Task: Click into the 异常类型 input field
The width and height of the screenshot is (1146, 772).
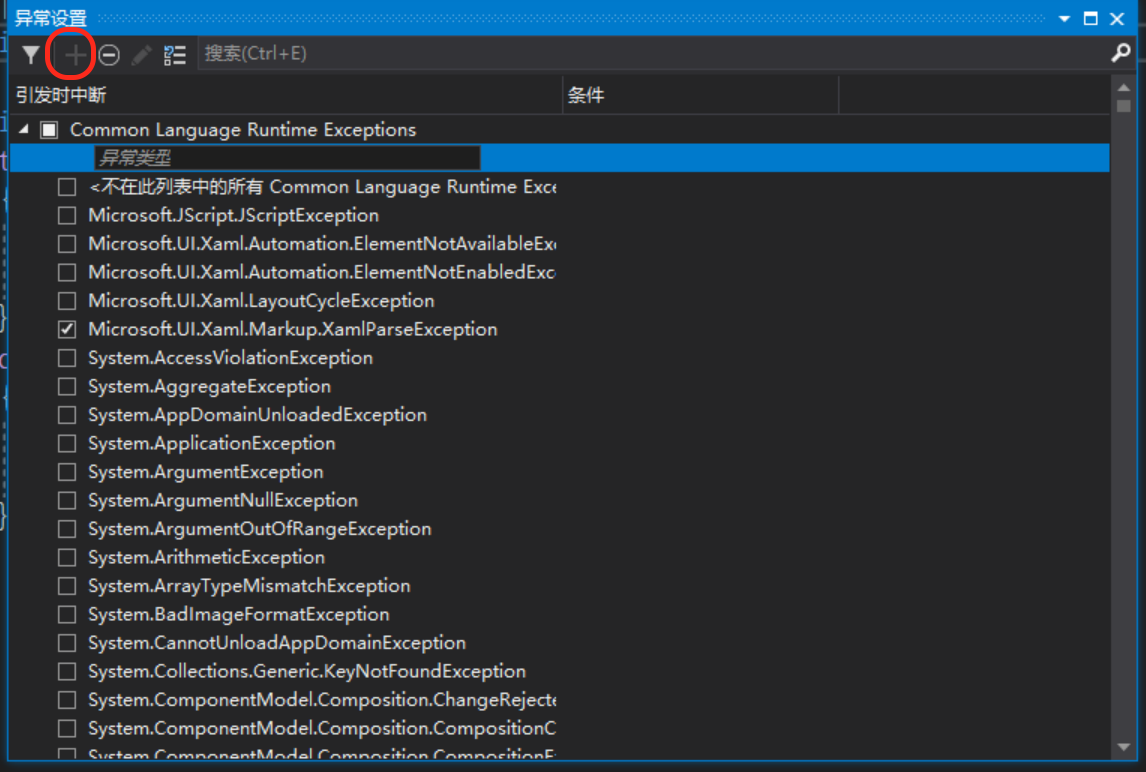Action: pos(287,158)
